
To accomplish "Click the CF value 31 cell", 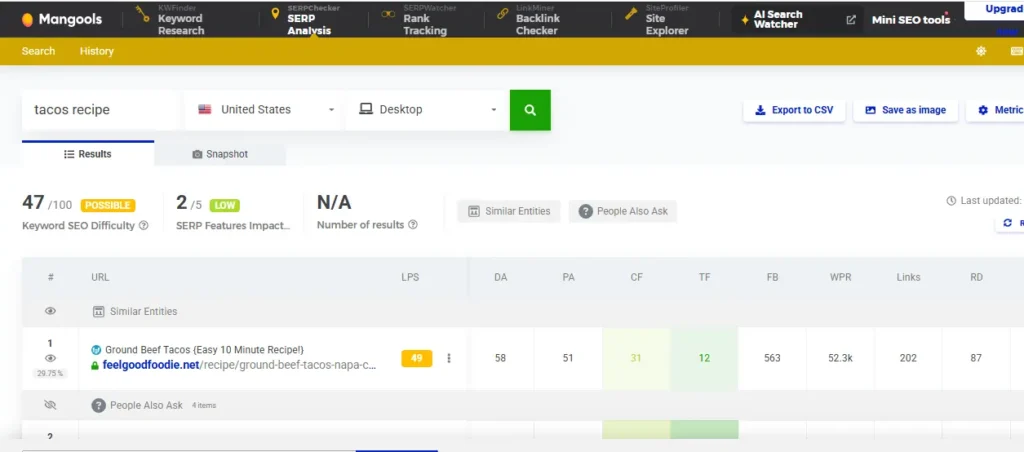I will (x=636, y=358).
